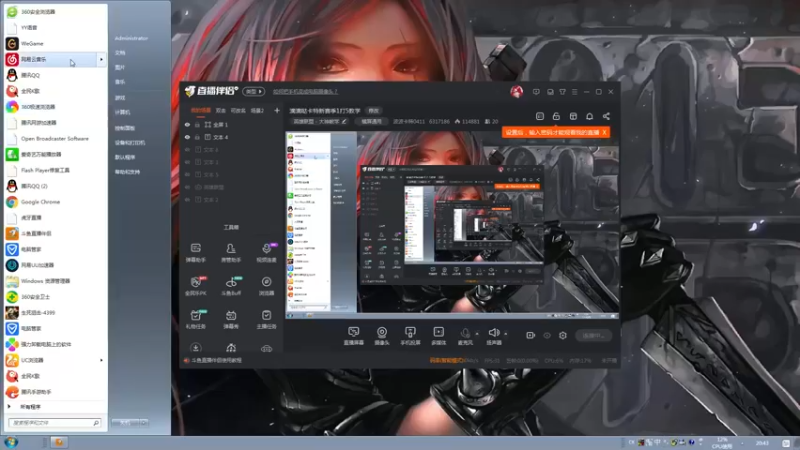
Task: Hide the 文本 4 source layer
Action: 187,137
